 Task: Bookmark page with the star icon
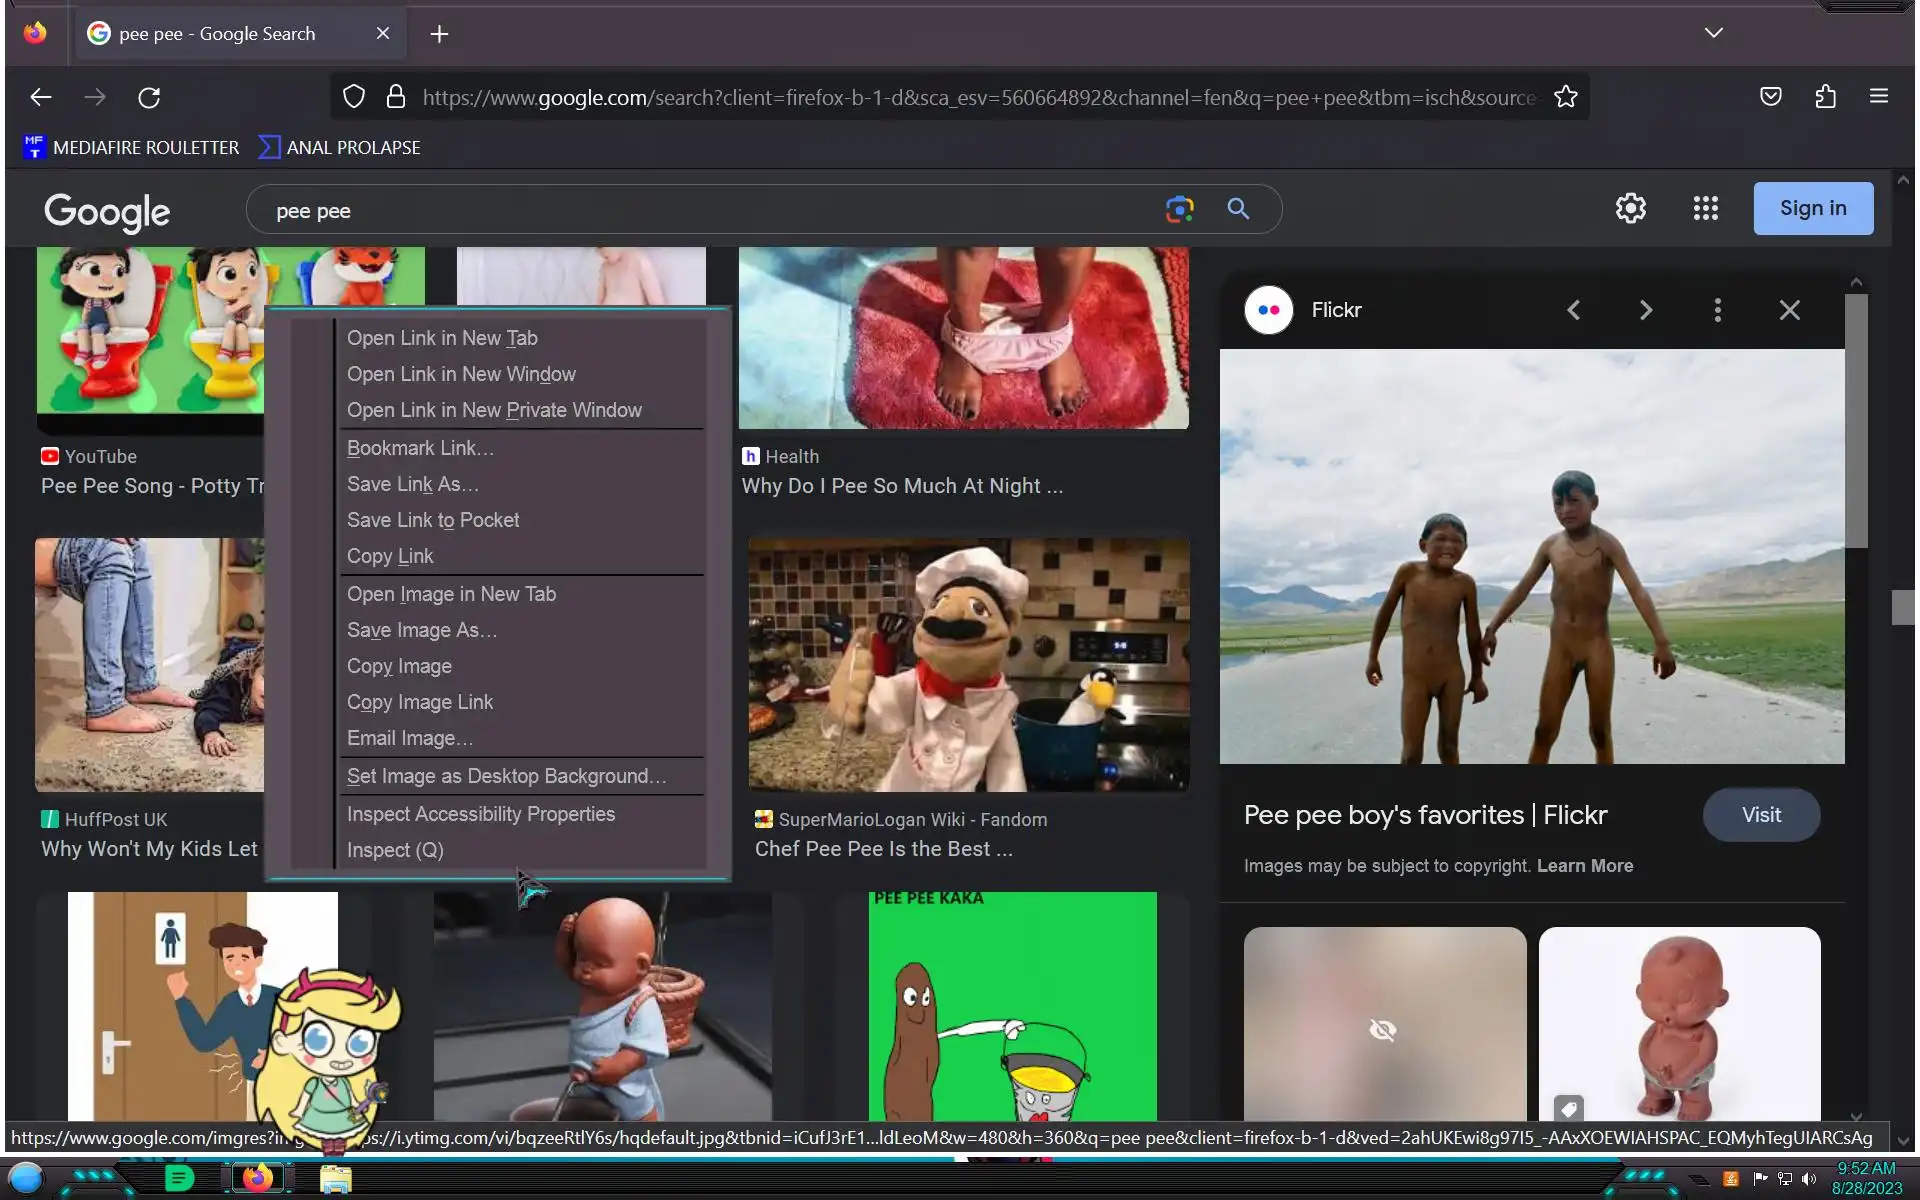click(1565, 97)
